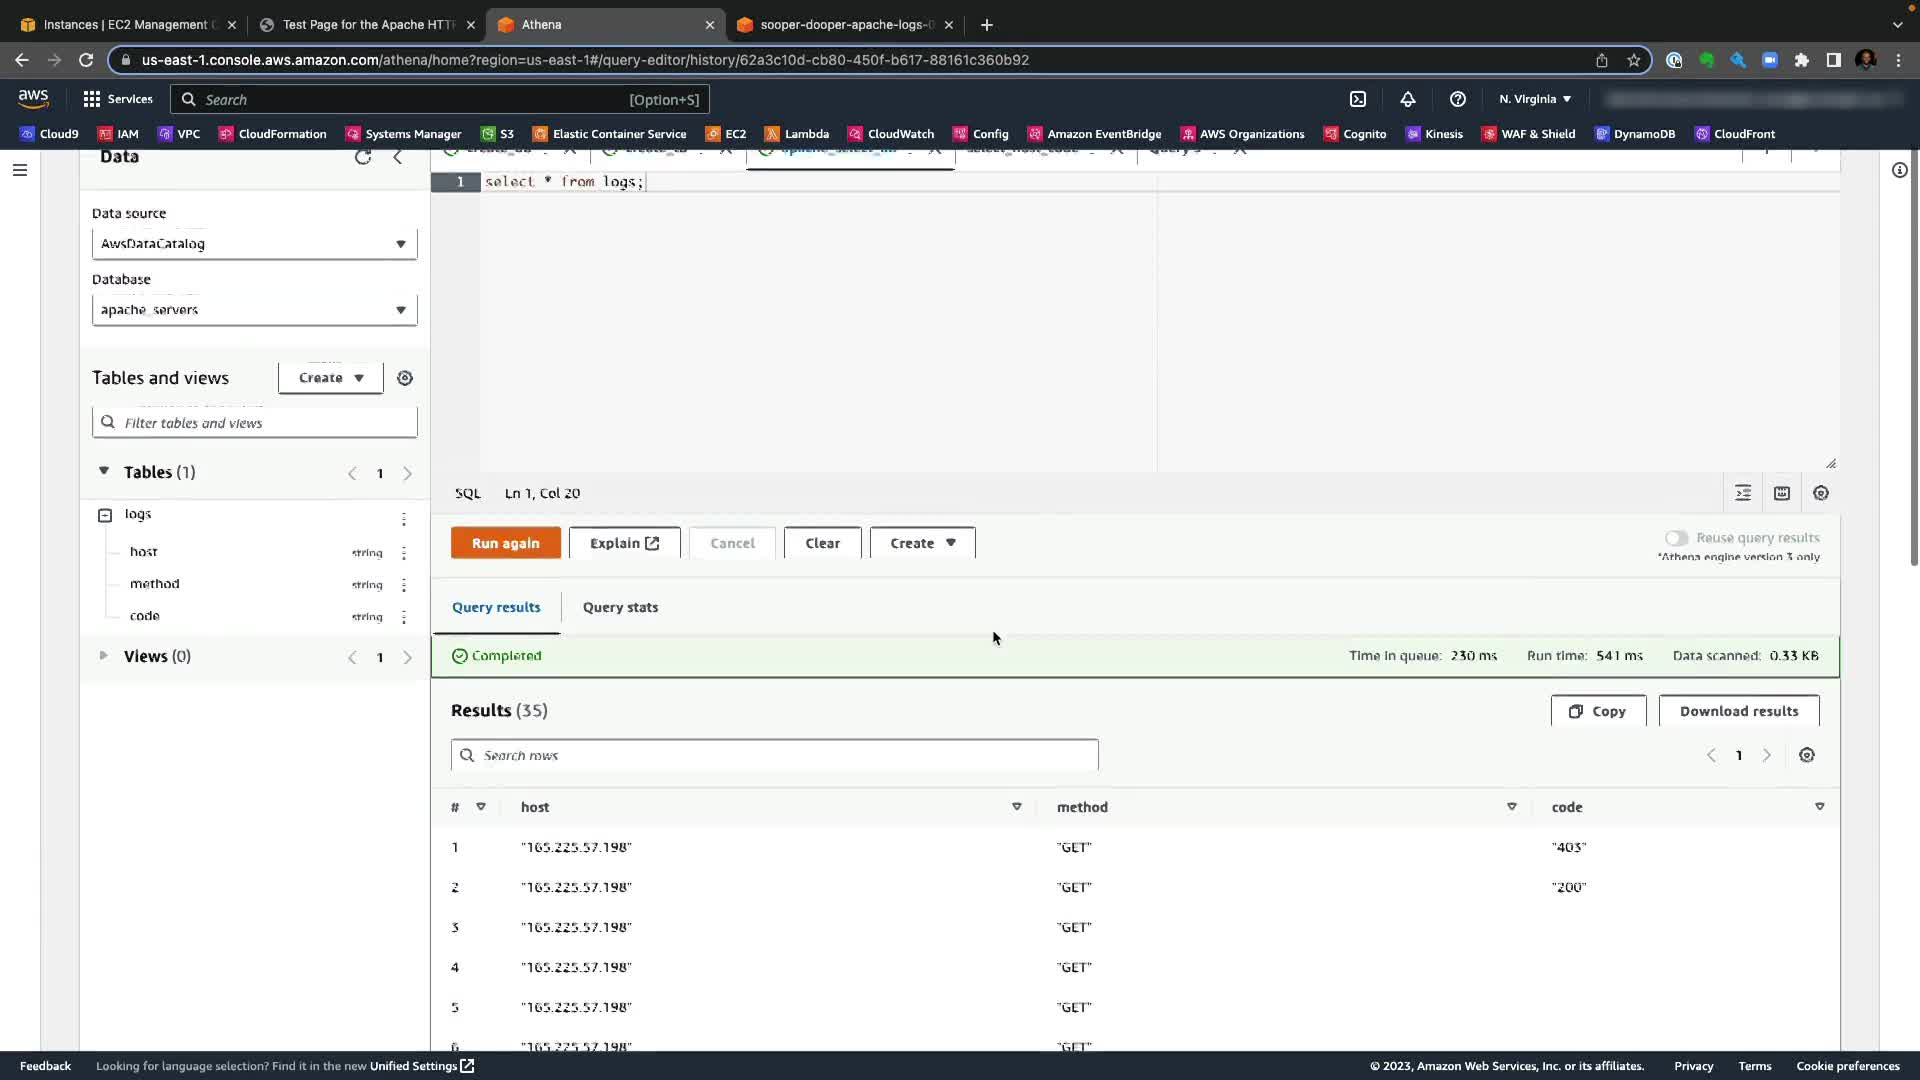
Task: Switch to Query stats tab
Action: pos(620,607)
